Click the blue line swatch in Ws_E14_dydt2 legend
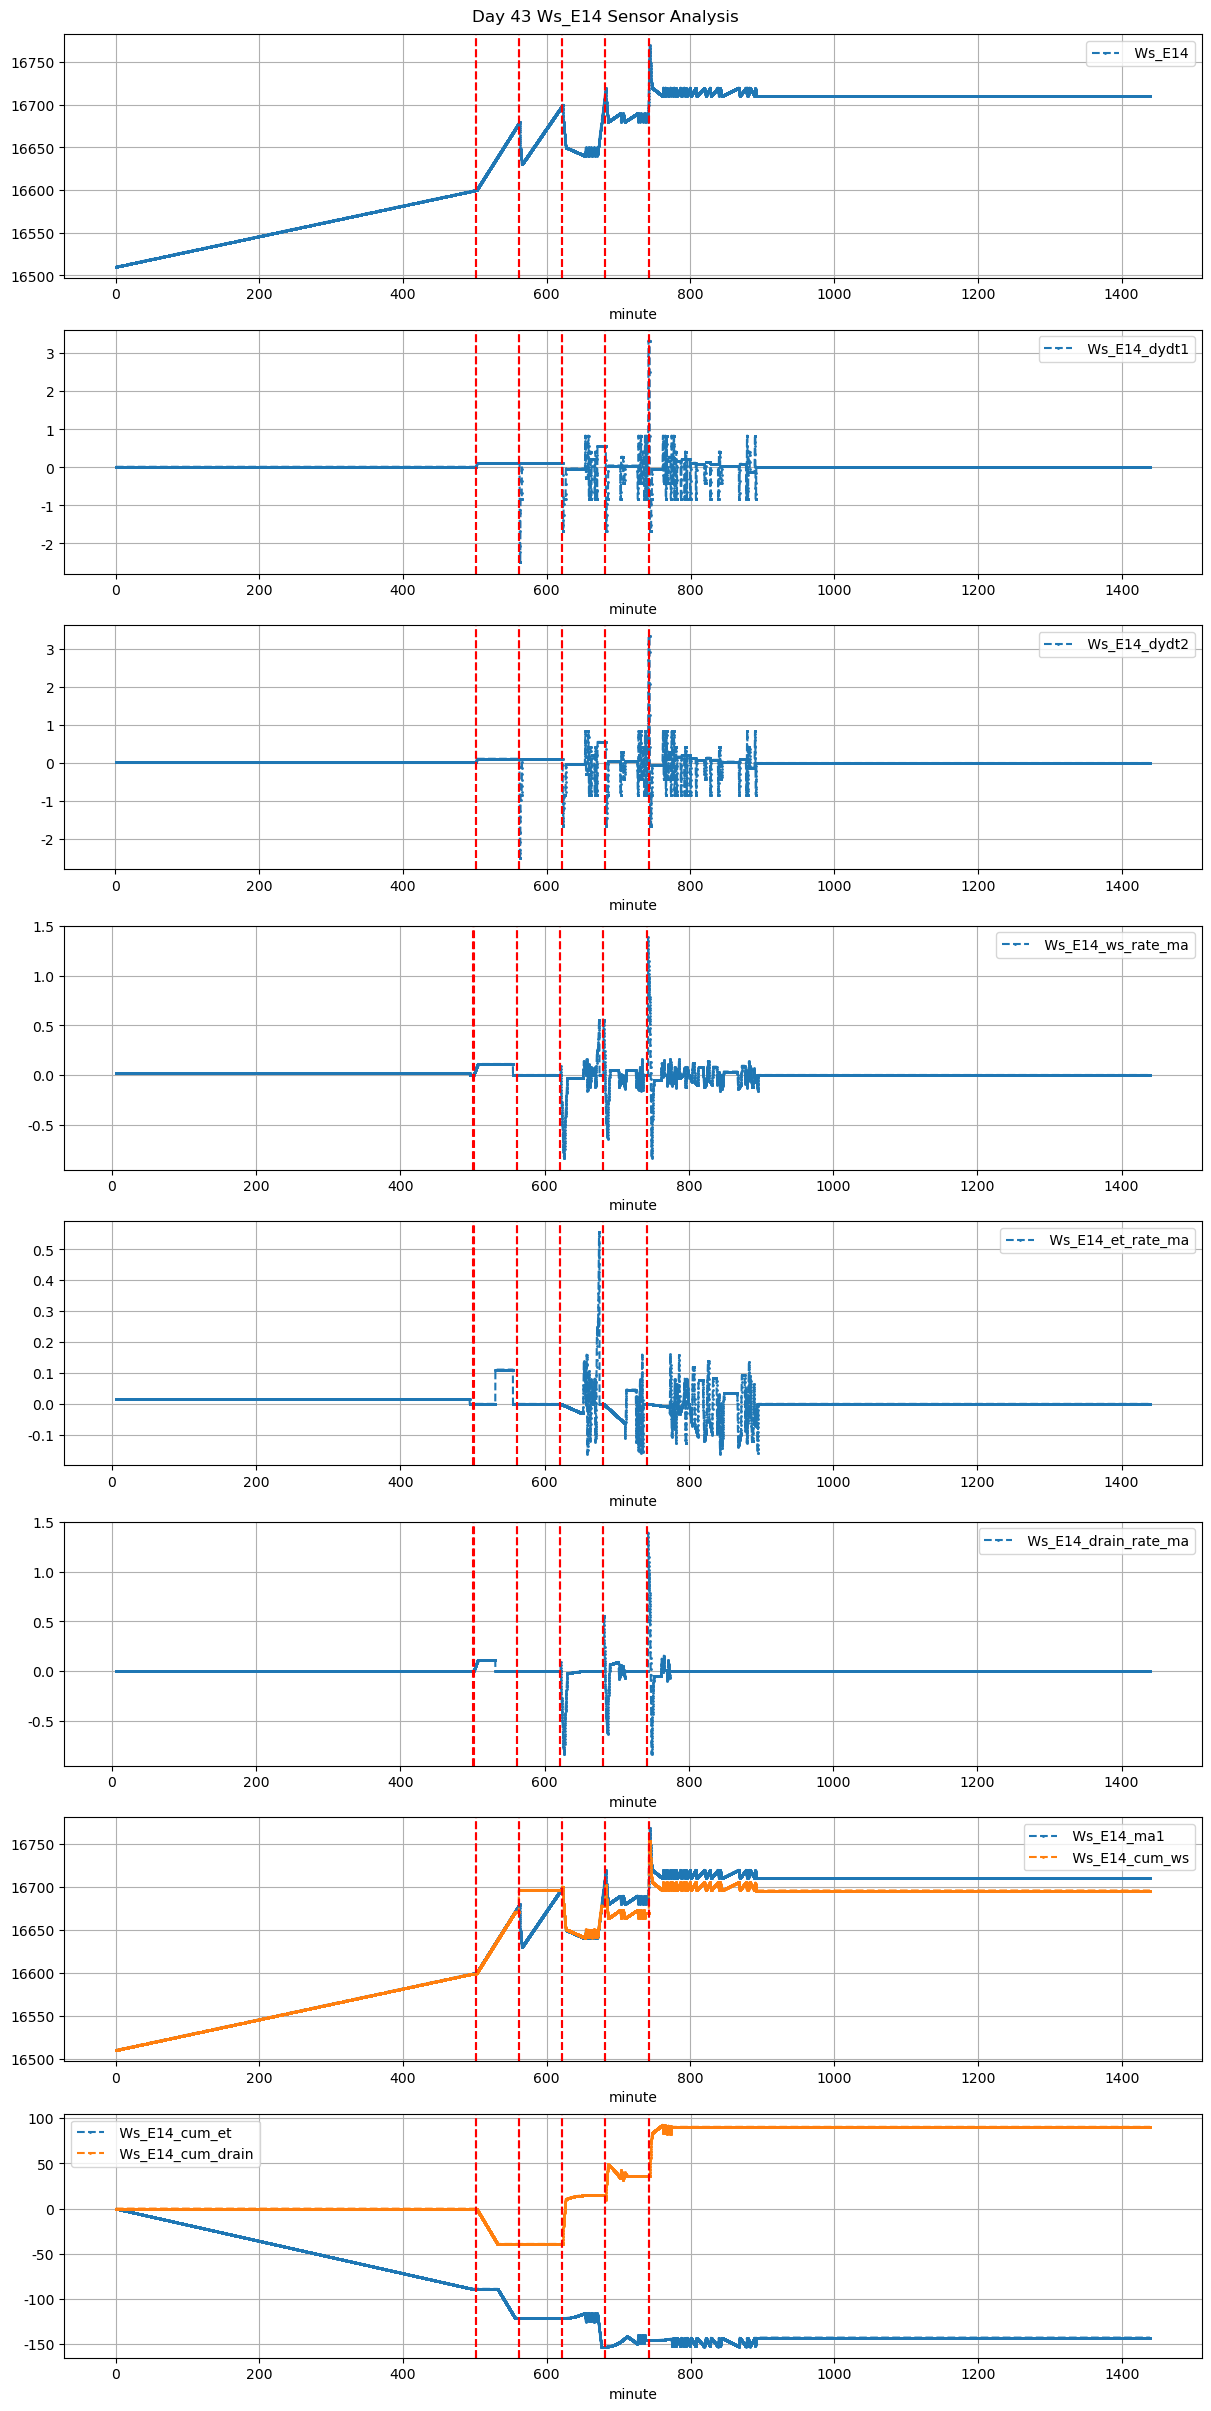 coord(1059,644)
